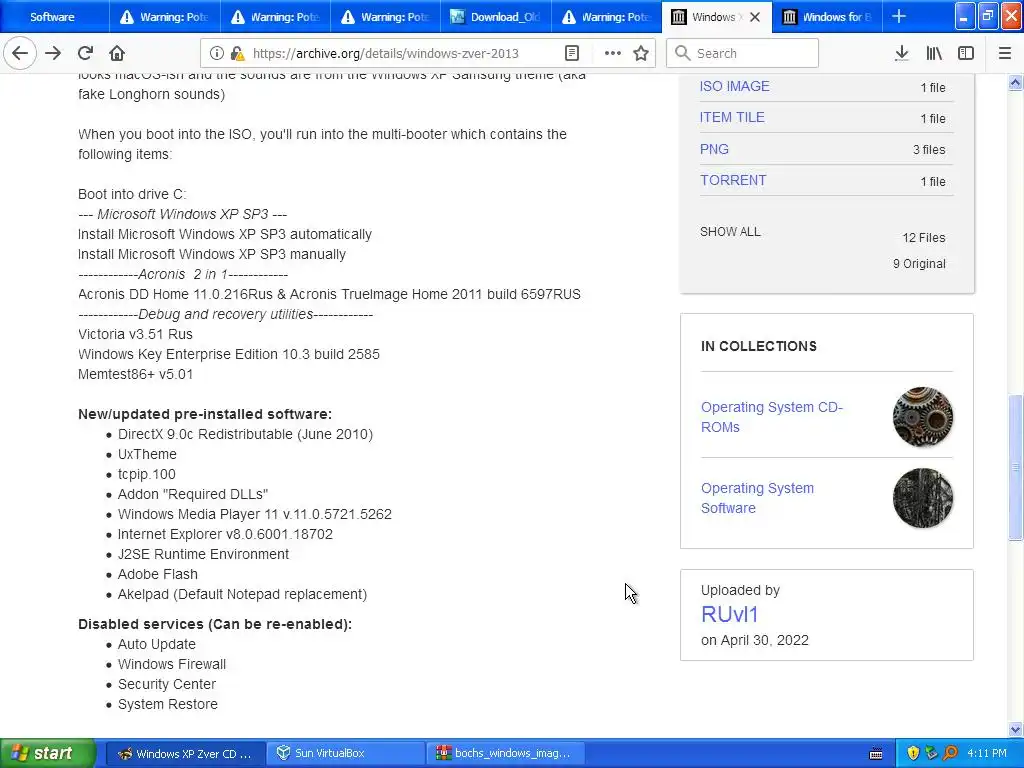
Task: Click the rusty gears collection thumbnail
Action: tap(922, 417)
